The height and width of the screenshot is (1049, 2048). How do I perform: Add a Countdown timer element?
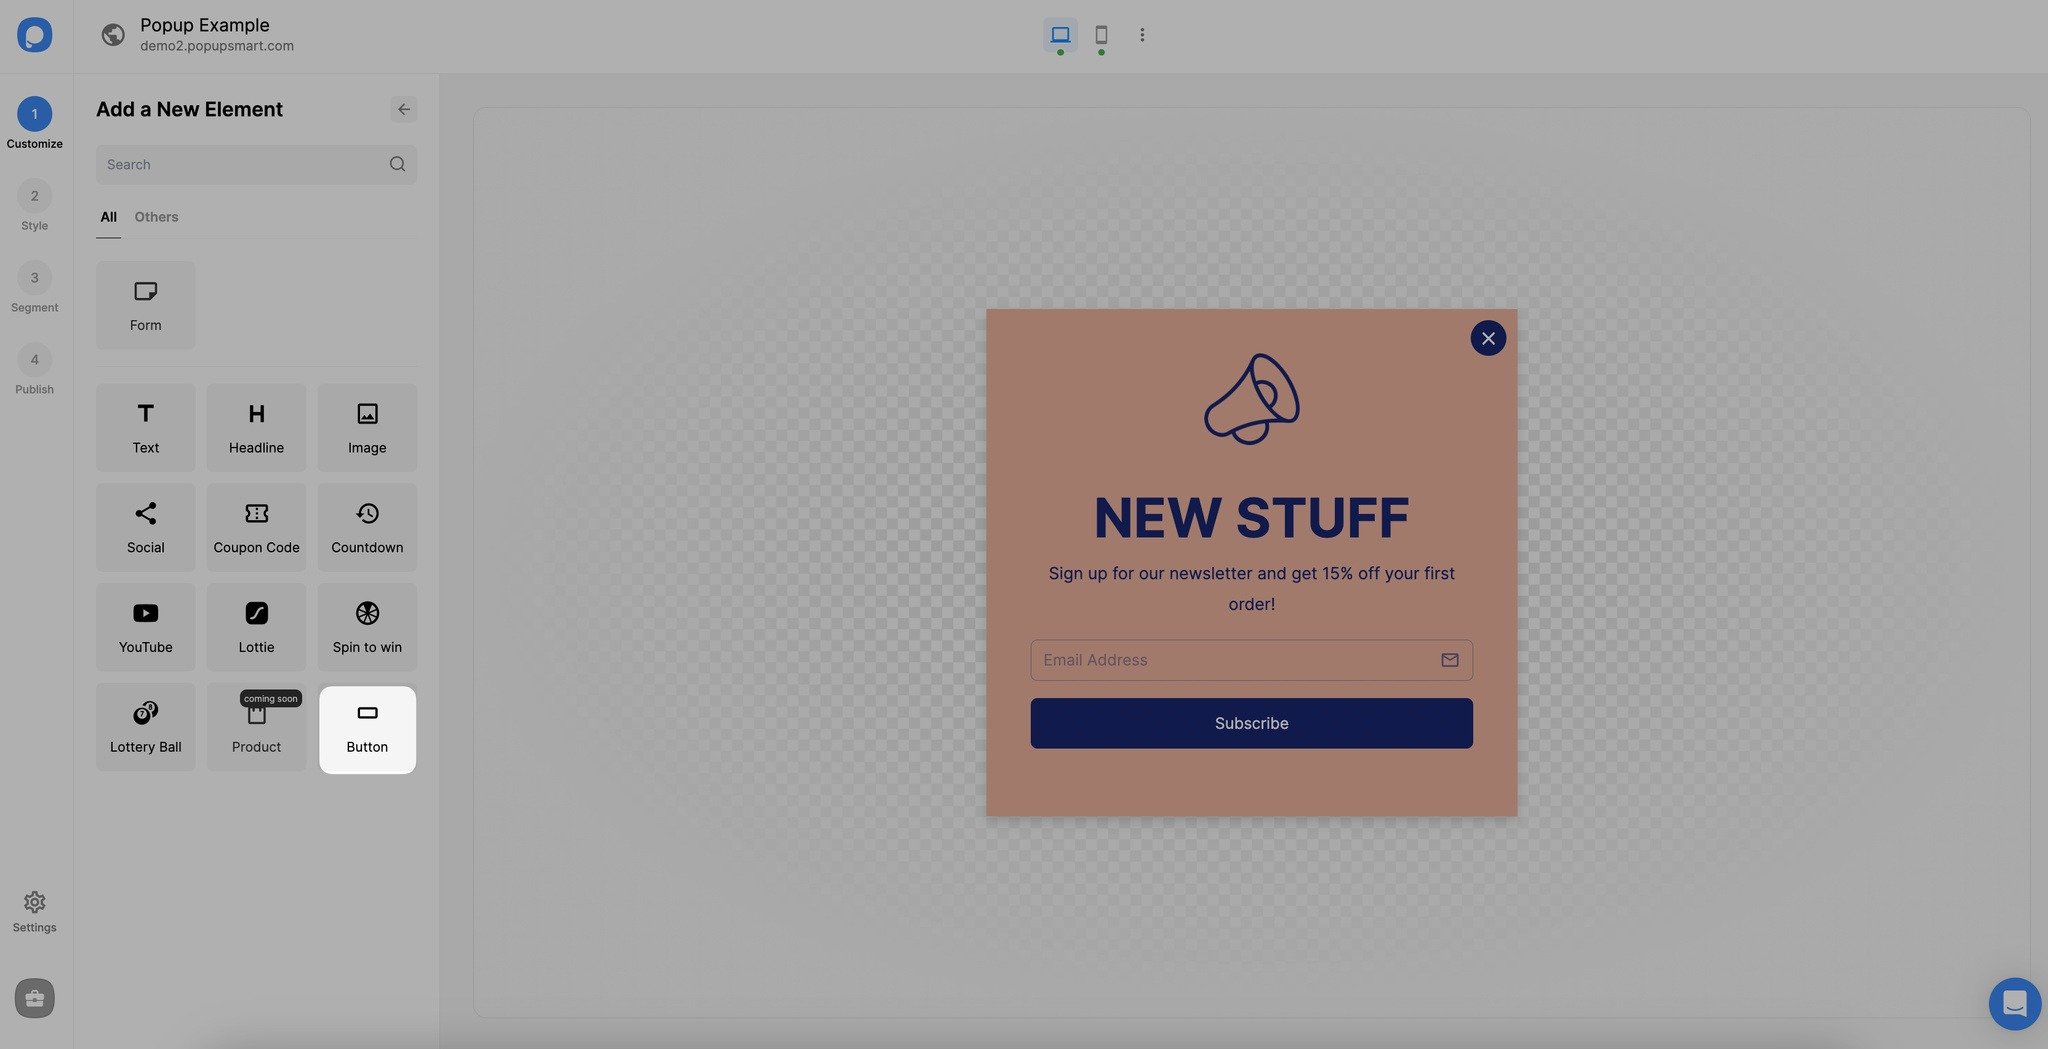coord(366,527)
